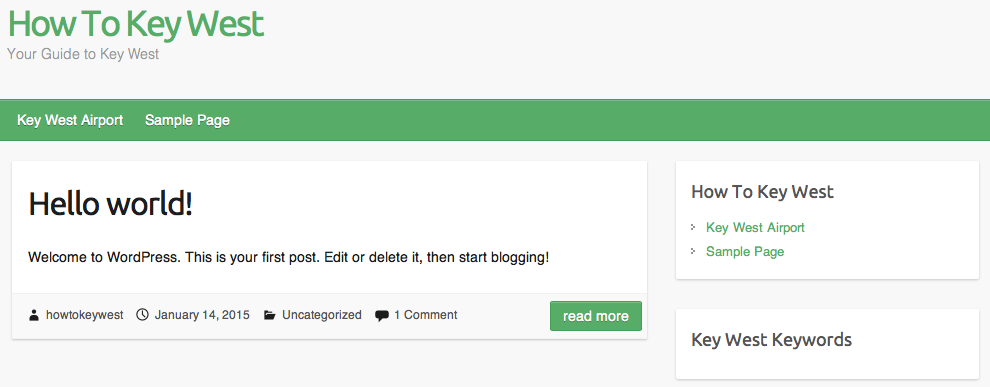
Task: Open Sample Page in green navigation bar
Action: (x=188, y=120)
